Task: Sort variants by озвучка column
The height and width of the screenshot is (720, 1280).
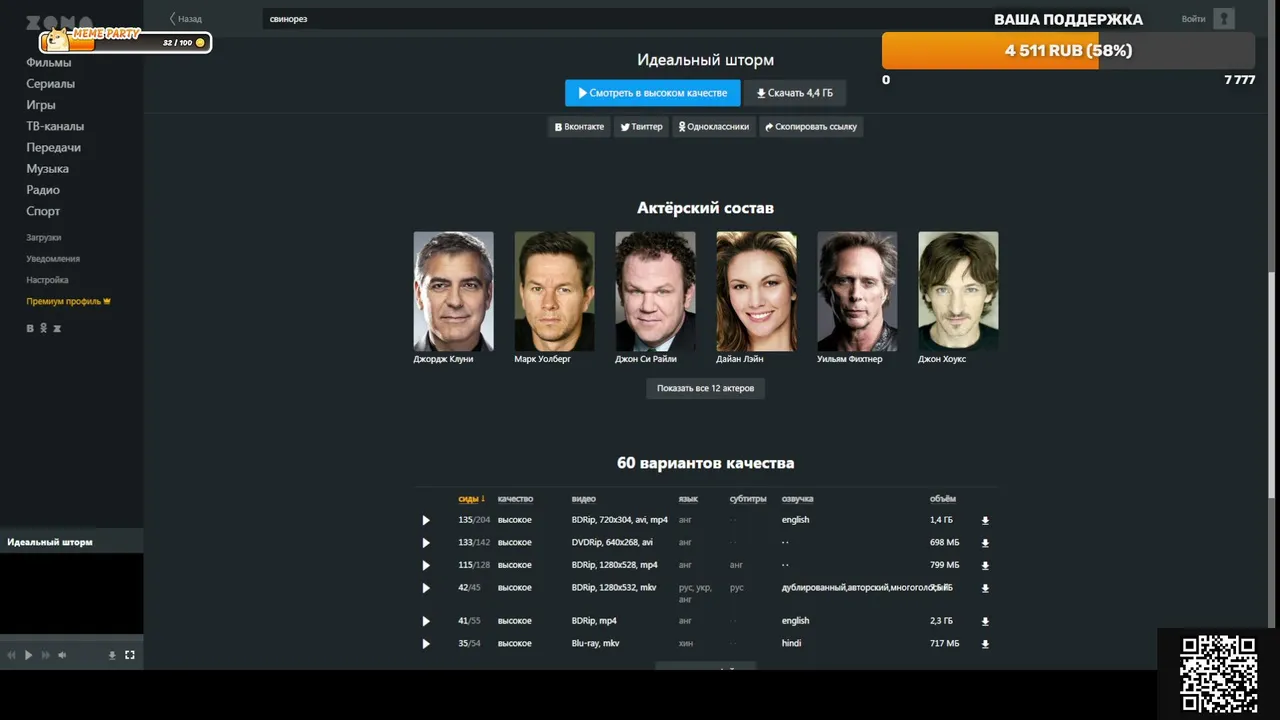Action: (797, 499)
